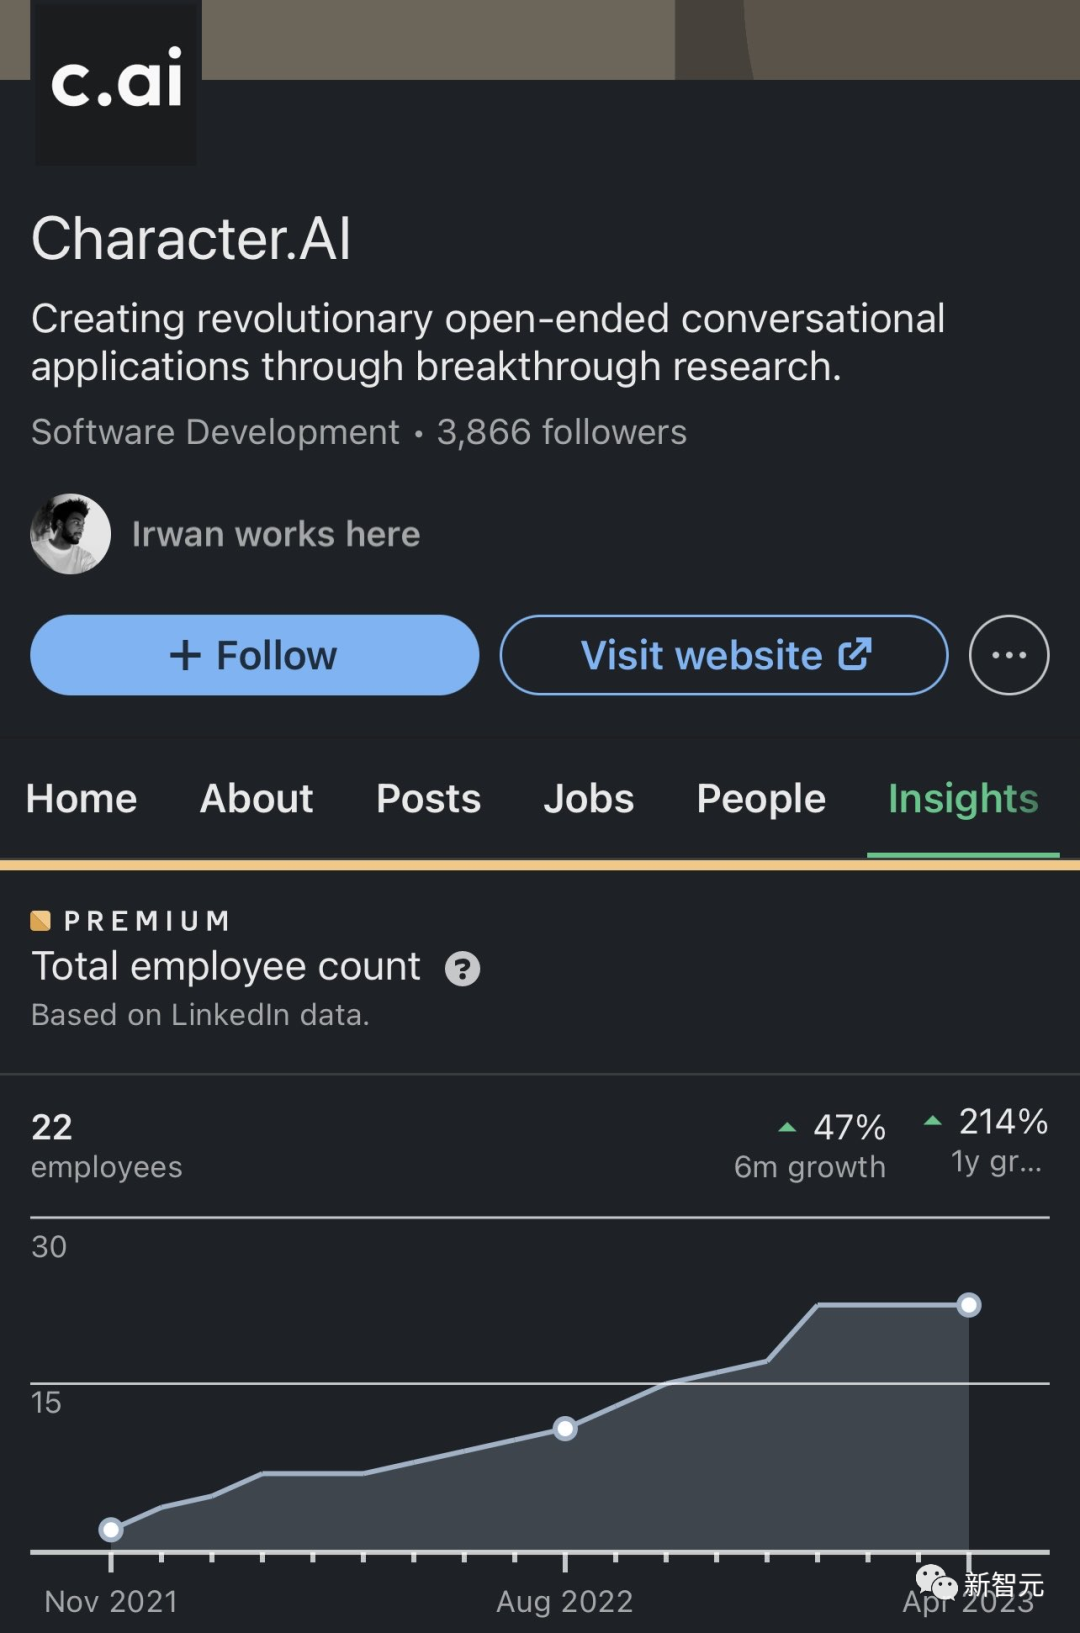Click the Irwan works here link

pos(276,534)
